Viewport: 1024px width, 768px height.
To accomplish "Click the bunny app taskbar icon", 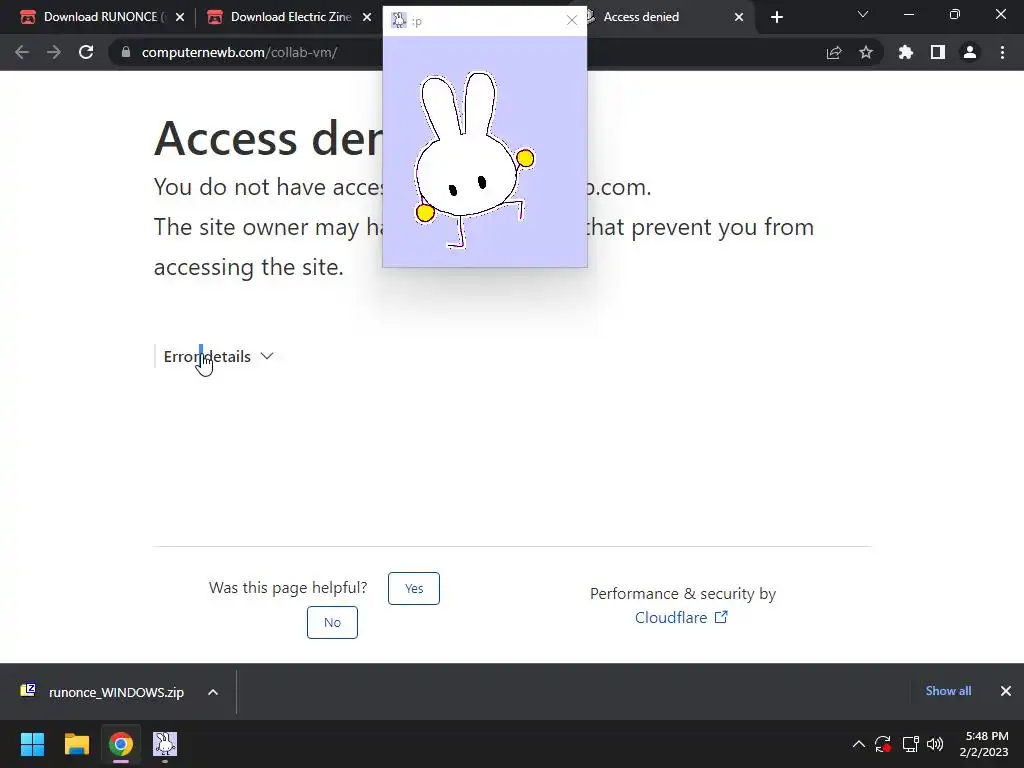I will [x=165, y=744].
